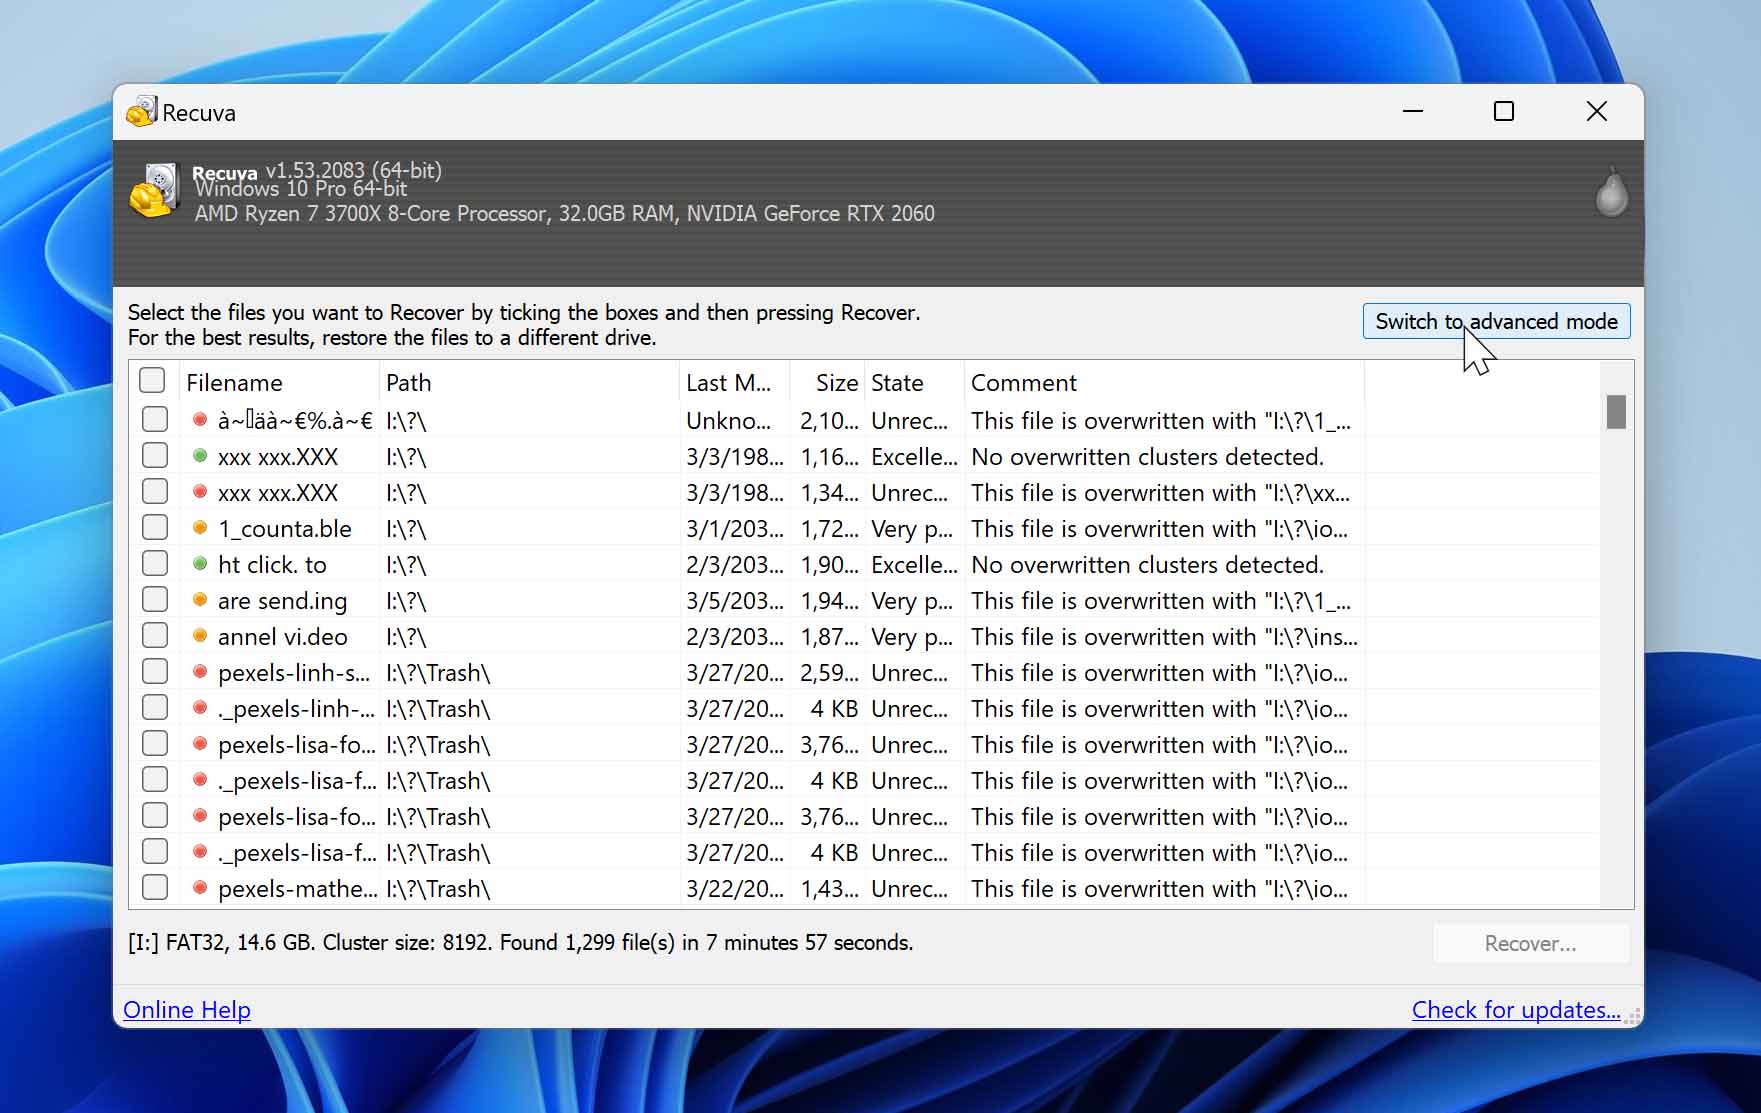Tick checkbox for the à~ garbled filename row
1761x1113 pixels.
(x=155, y=419)
